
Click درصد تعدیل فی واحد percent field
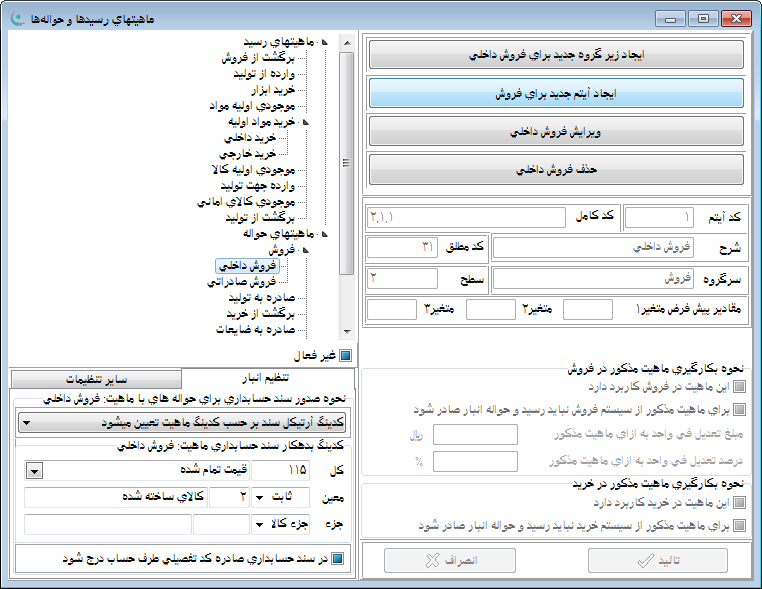click(x=475, y=462)
